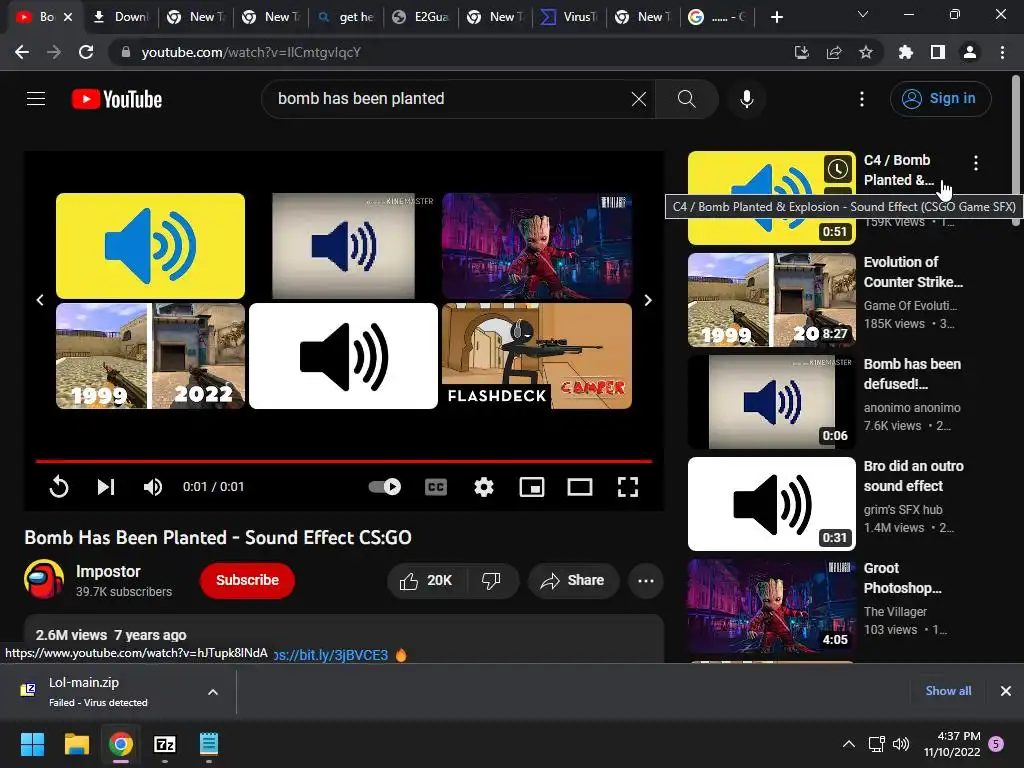Dislike the video
This screenshot has width=1024, height=768.
coord(492,581)
